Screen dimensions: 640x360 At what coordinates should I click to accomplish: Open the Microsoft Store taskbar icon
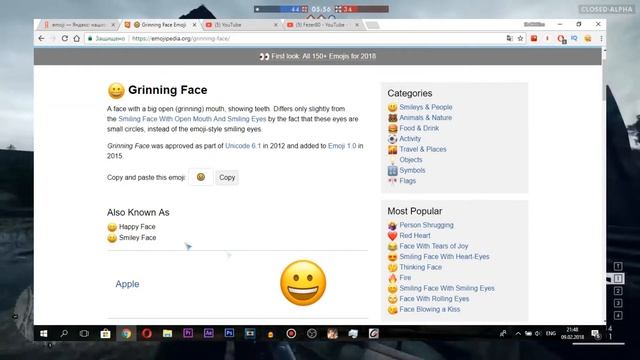[105, 333]
